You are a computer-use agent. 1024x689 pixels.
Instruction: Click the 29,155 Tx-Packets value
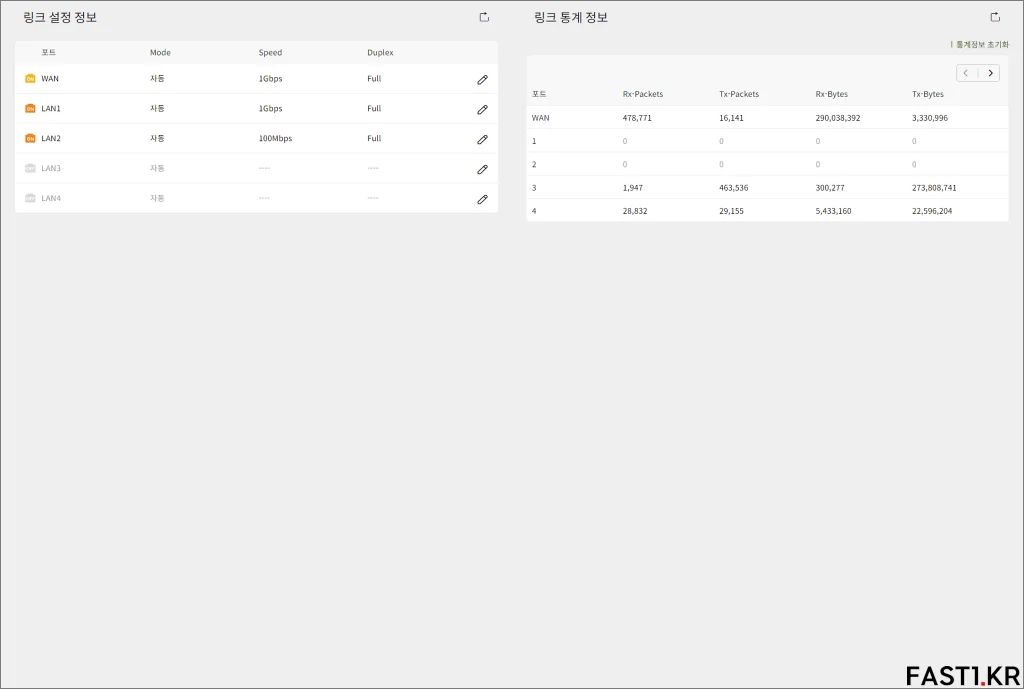click(x=731, y=211)
